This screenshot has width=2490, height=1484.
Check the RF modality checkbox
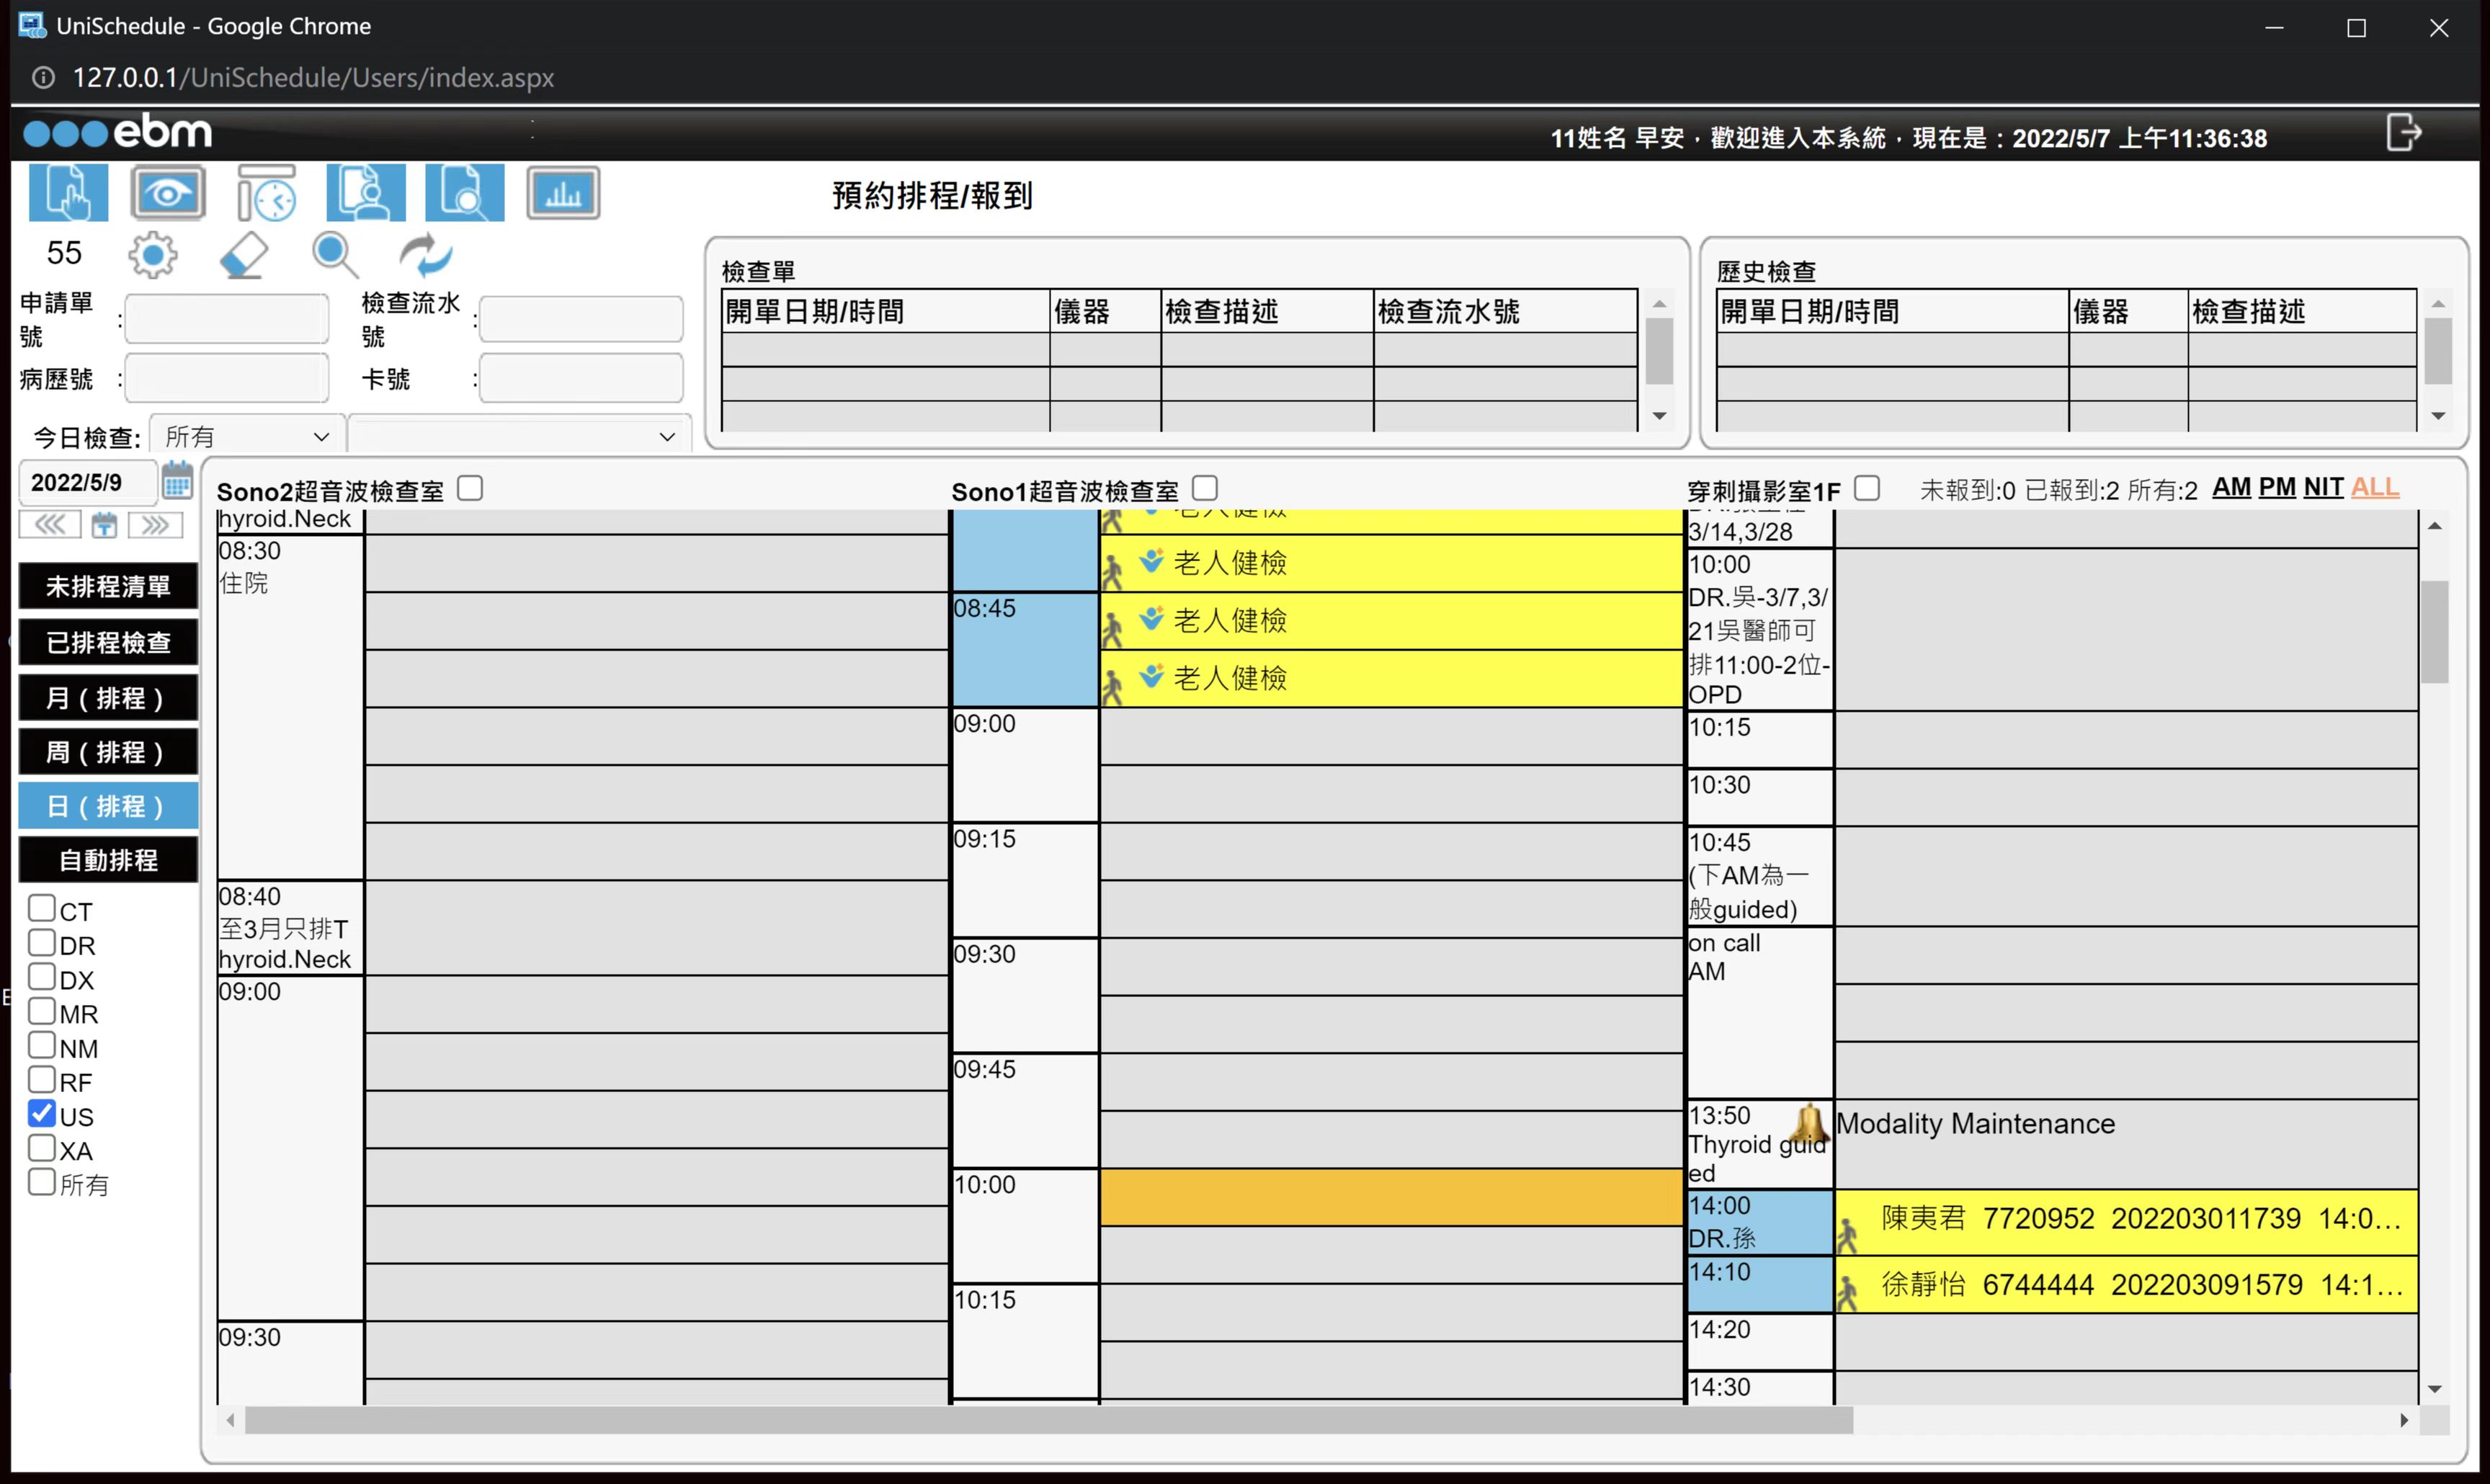pyautogui.click(x=42, y=1079)
